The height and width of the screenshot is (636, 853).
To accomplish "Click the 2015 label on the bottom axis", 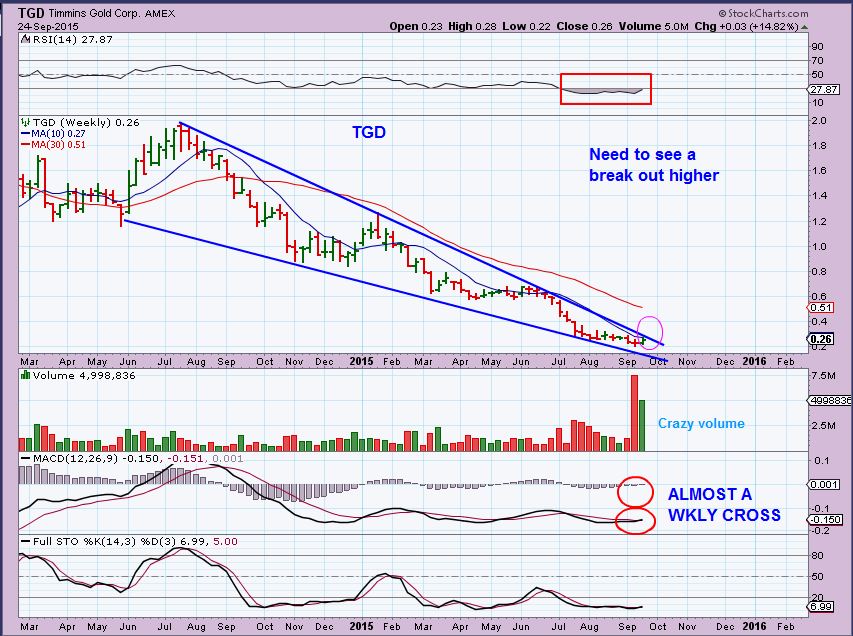I will pyautogui.click(x=361, y=626).
